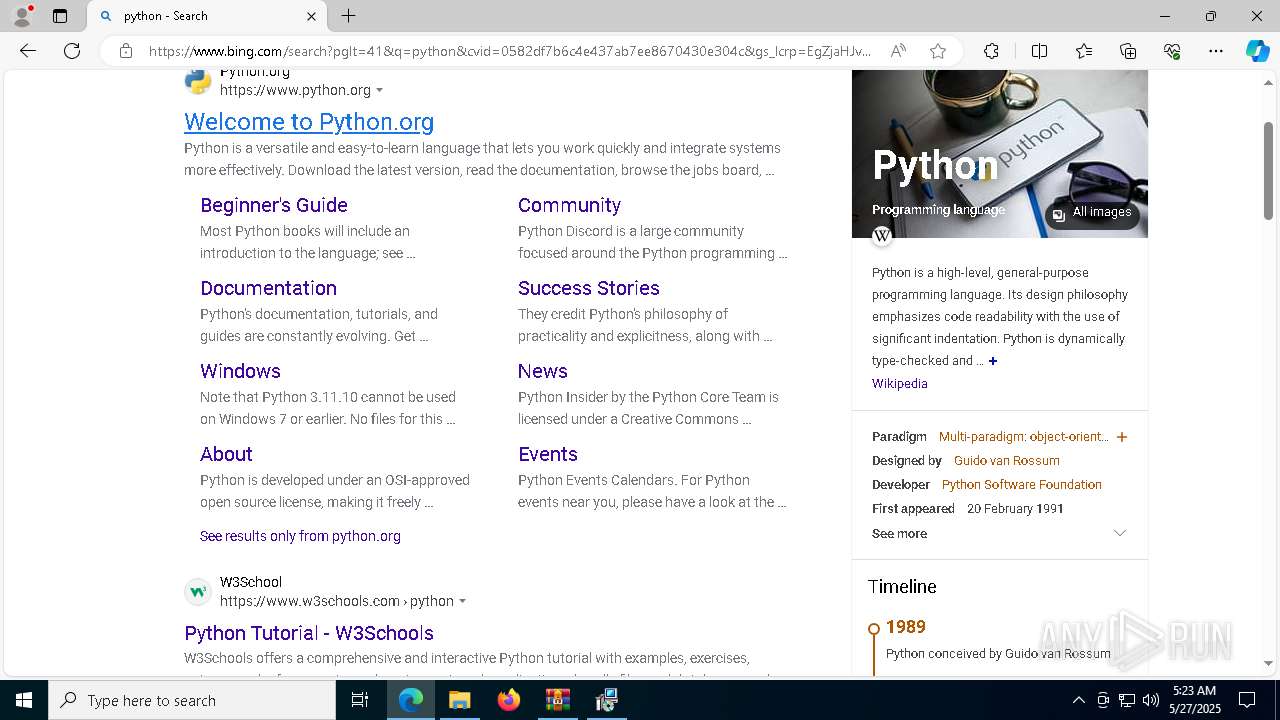
Task: Open File Explorer from the taskbar
Action: coord(460,700)
